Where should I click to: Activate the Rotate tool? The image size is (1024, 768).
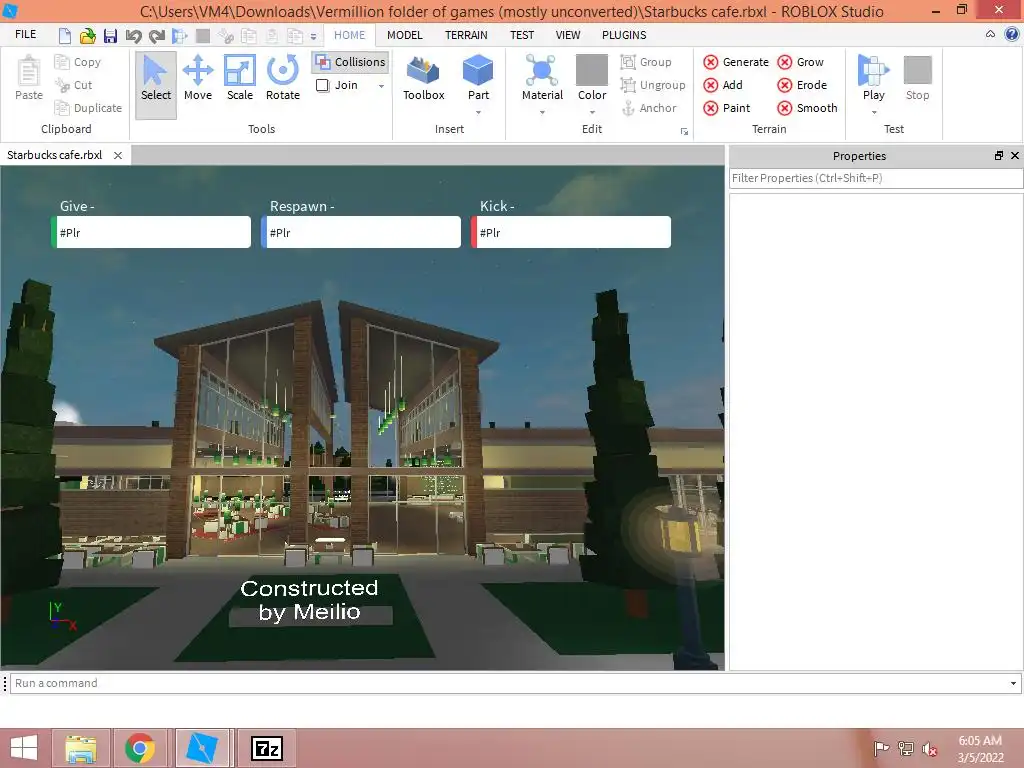[x=283, y=78]
